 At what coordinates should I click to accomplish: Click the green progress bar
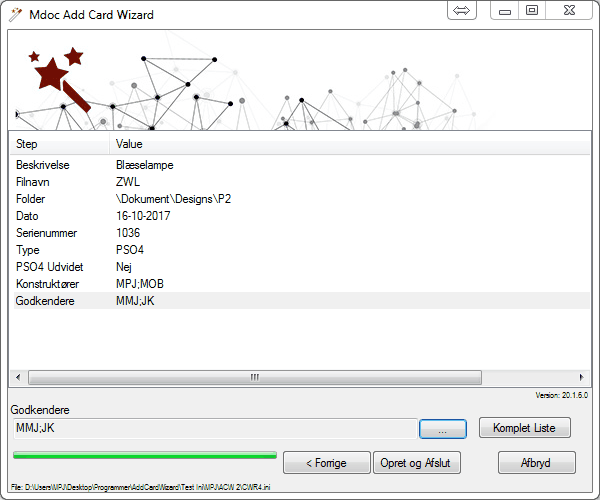pos(144,455)
